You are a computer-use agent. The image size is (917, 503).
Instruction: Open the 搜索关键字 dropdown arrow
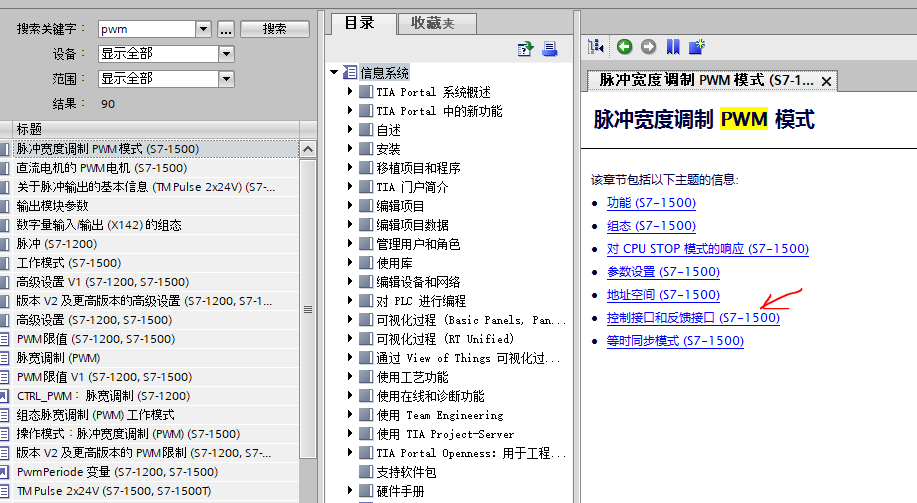tap(204, 29)
